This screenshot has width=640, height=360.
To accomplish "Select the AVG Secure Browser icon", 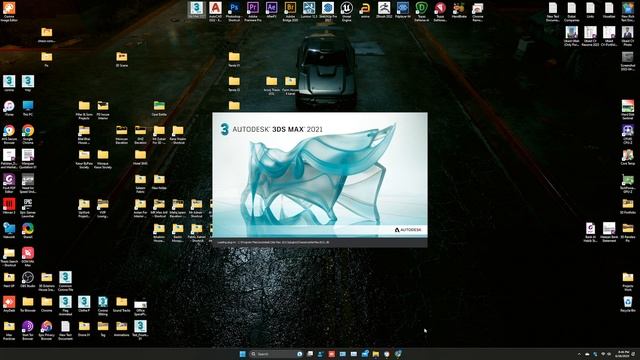I will tap(9, 134).
